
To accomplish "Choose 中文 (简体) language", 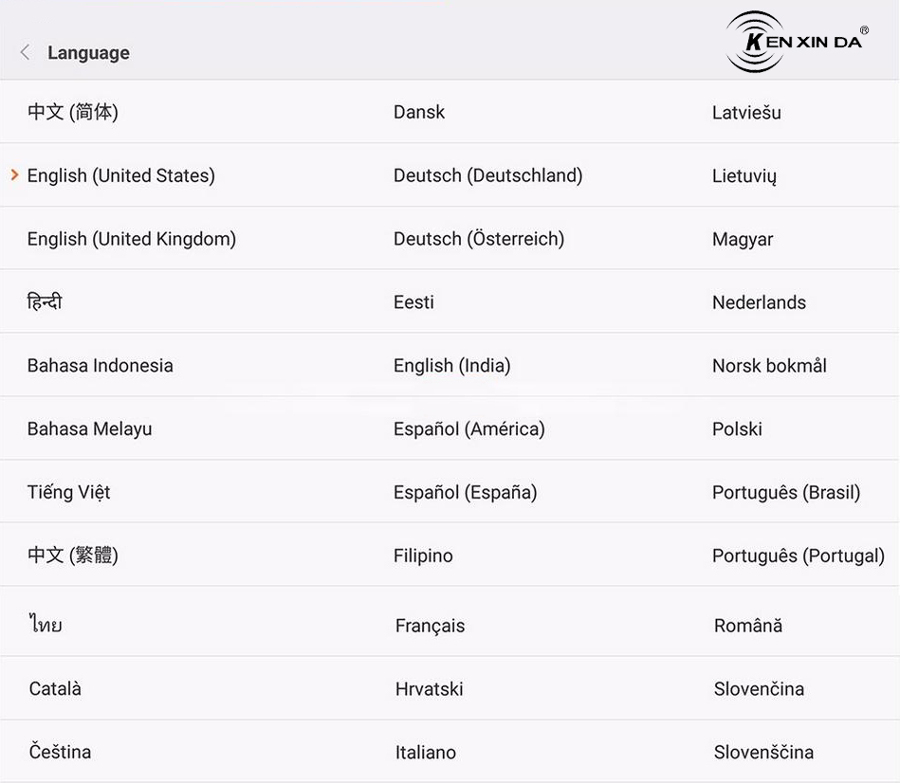I will 73,112.
